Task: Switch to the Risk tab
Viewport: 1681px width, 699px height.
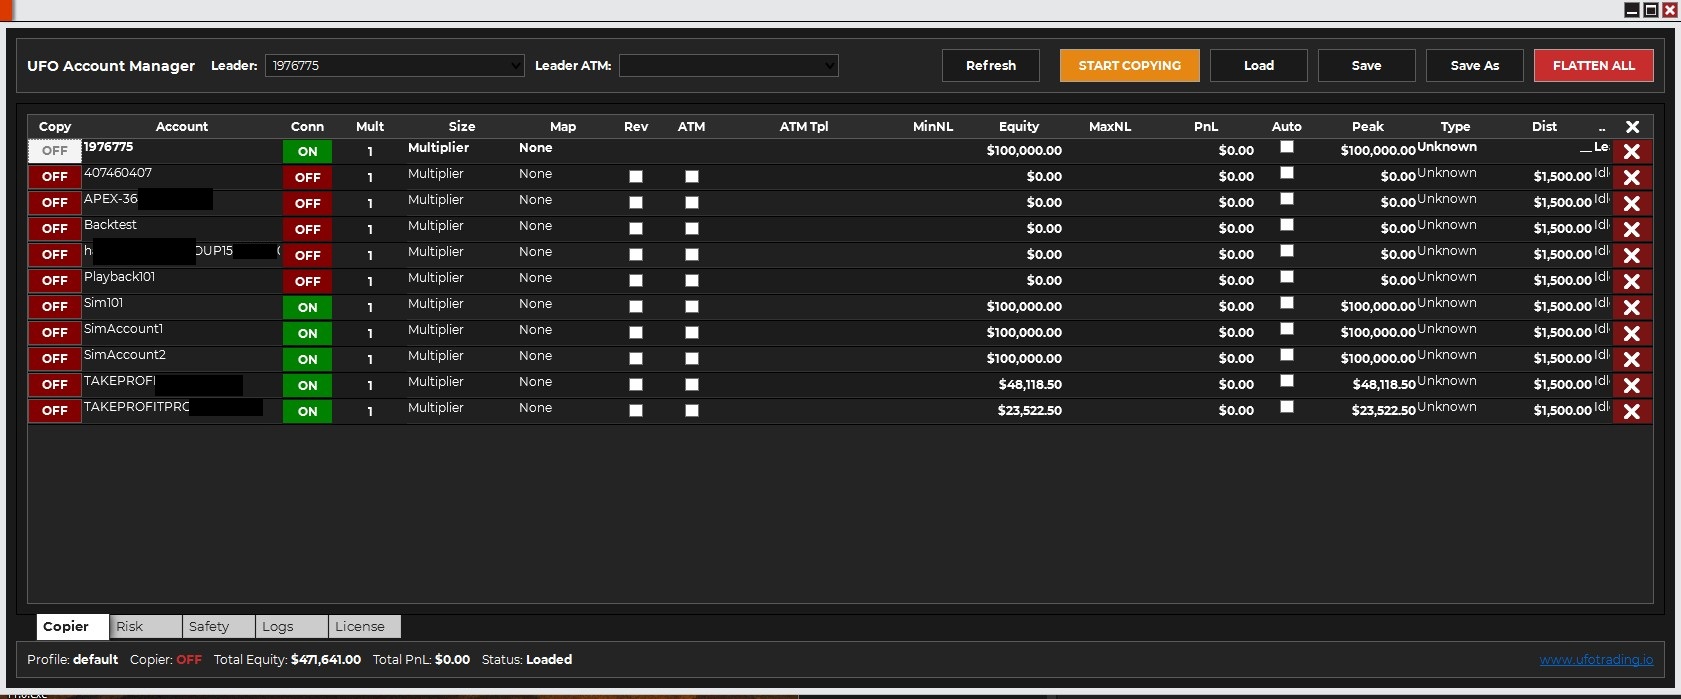Action: 145,626
